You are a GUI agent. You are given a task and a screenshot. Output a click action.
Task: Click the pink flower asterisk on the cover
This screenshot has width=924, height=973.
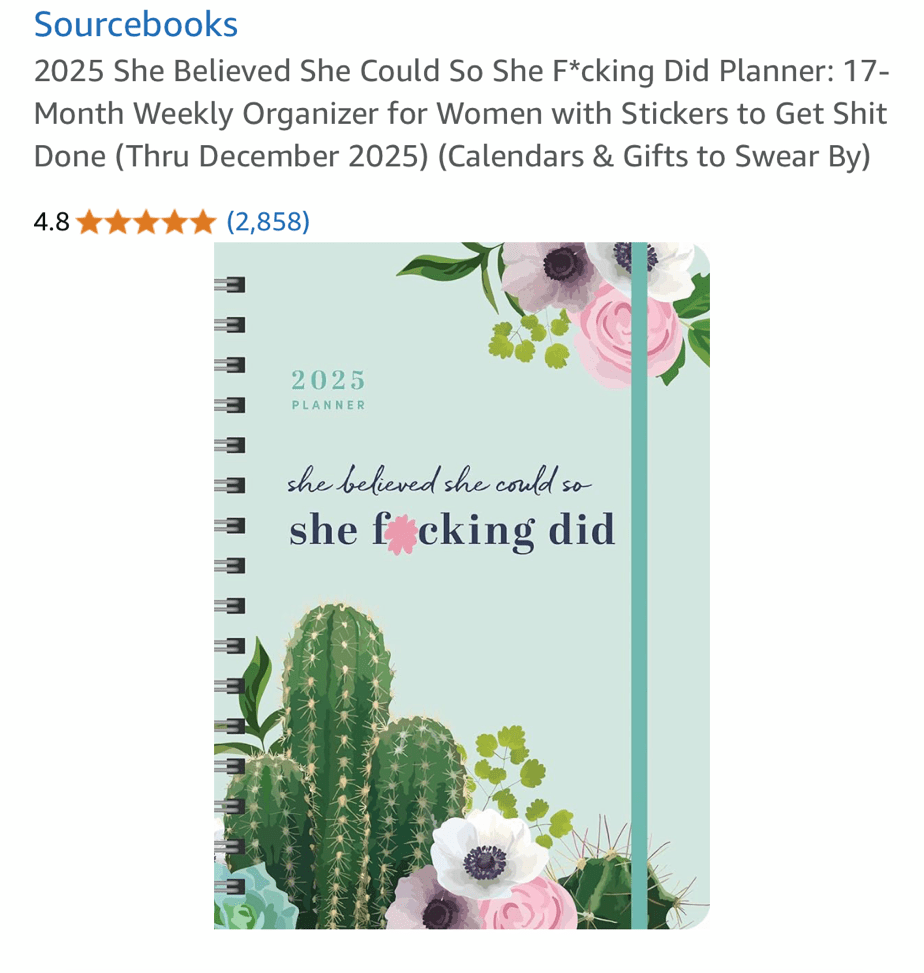coord(400,533)
